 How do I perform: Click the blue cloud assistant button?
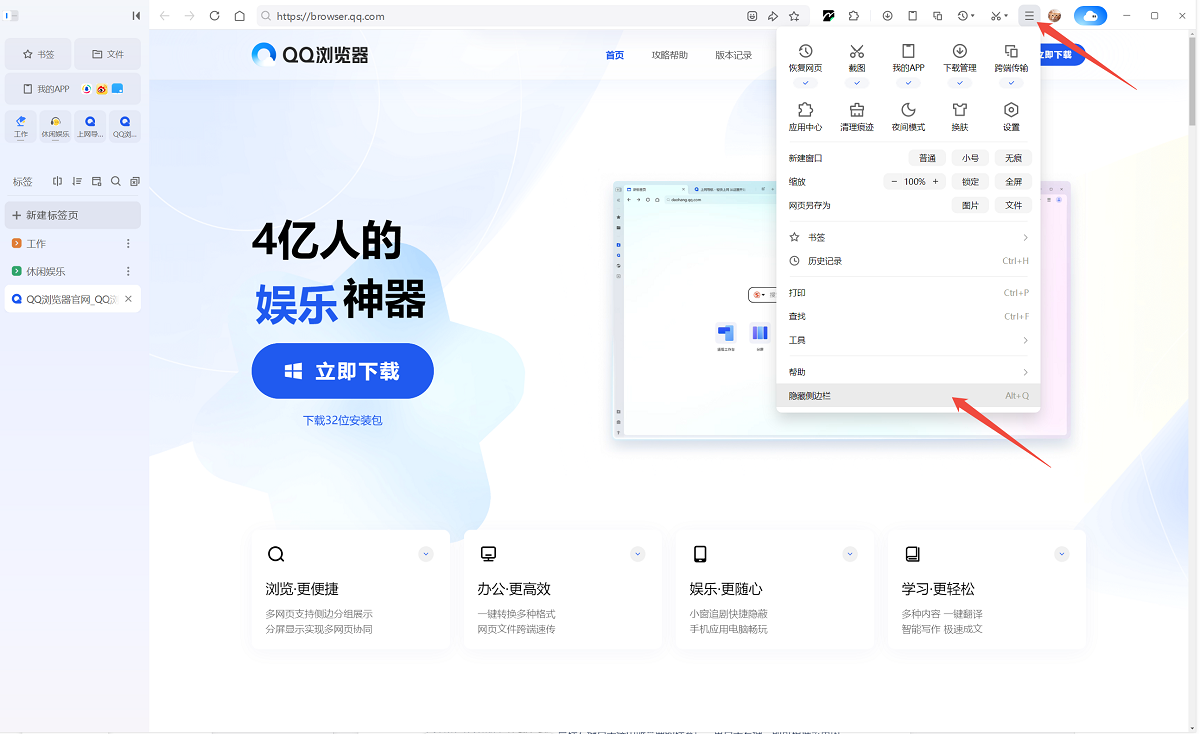point(1090,16)
